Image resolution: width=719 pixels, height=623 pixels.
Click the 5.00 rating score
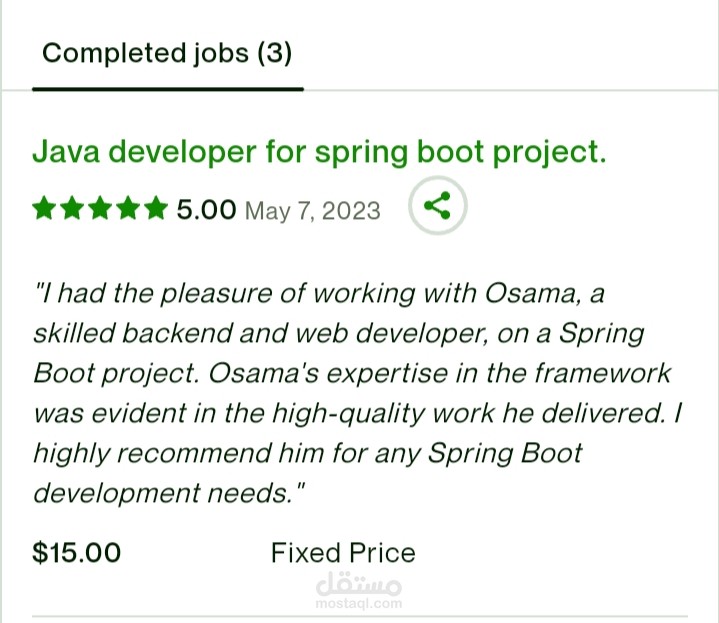206,210
